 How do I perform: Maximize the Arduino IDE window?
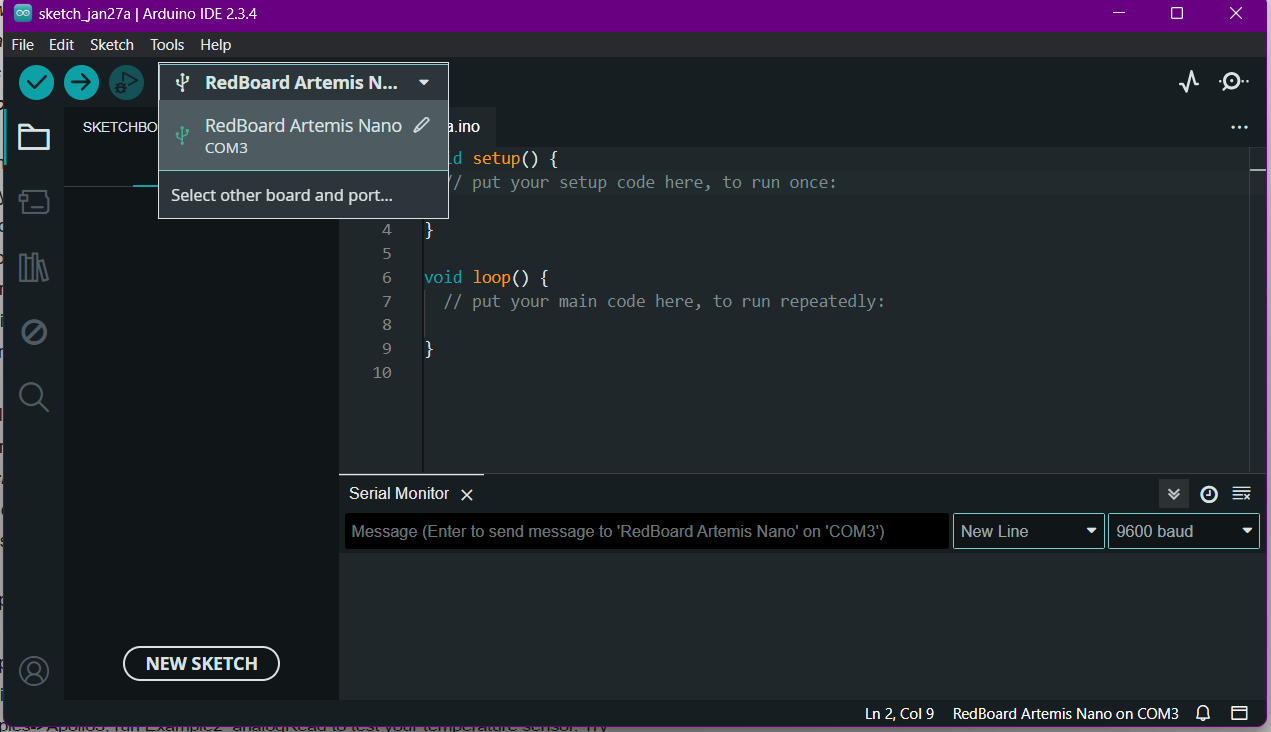(x=1177, y=13)
